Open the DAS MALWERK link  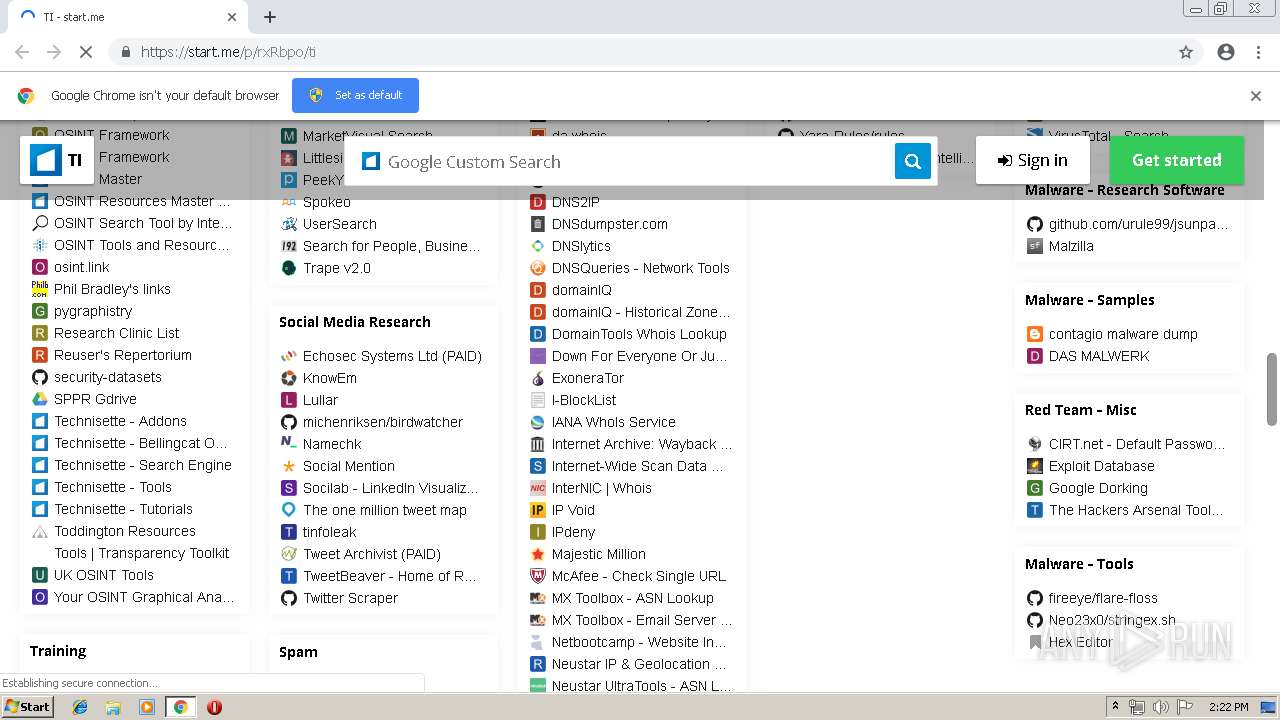coord(1099,356)
